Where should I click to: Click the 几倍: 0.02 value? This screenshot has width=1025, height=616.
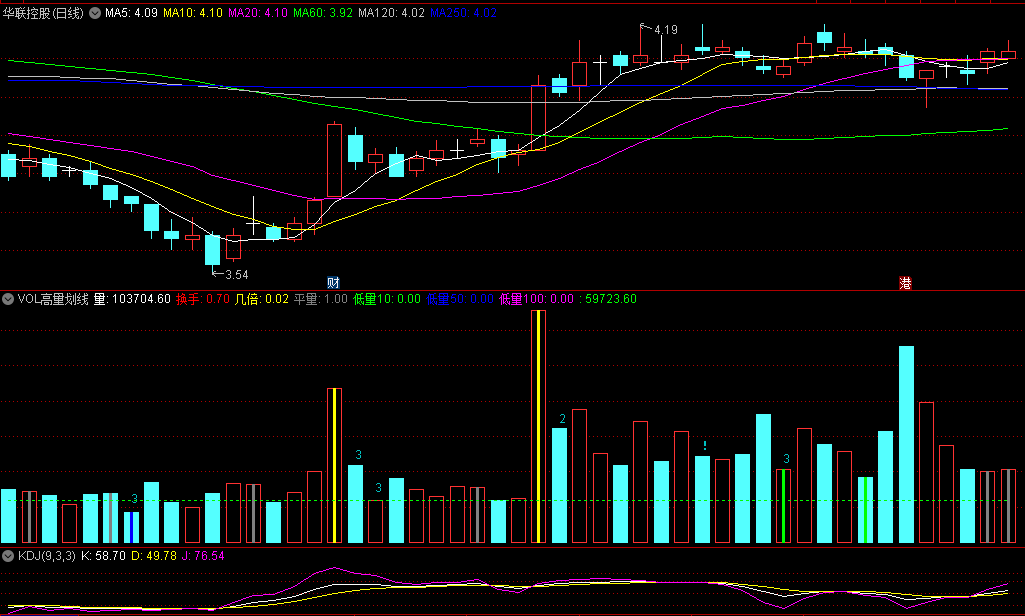(x=261, y=299)
